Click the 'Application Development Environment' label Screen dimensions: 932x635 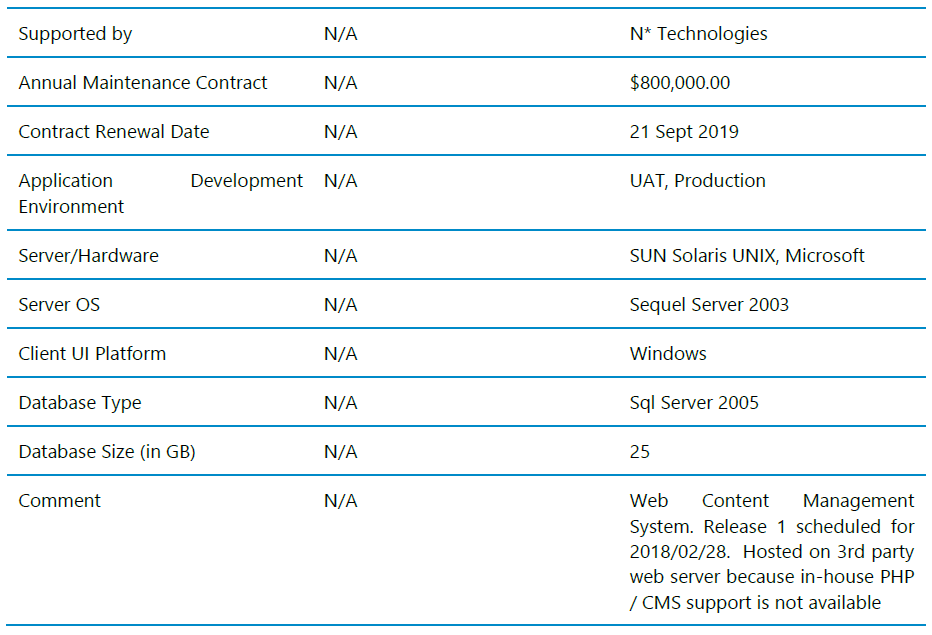[160, 193]
